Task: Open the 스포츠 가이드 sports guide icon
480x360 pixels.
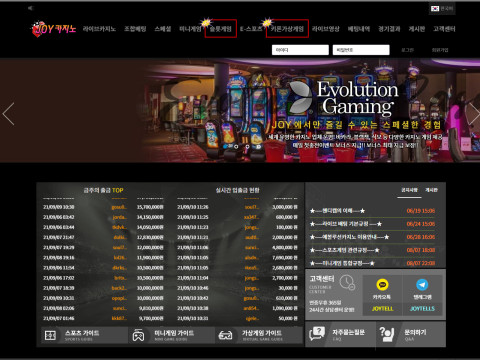Action: tap(50, 335)
